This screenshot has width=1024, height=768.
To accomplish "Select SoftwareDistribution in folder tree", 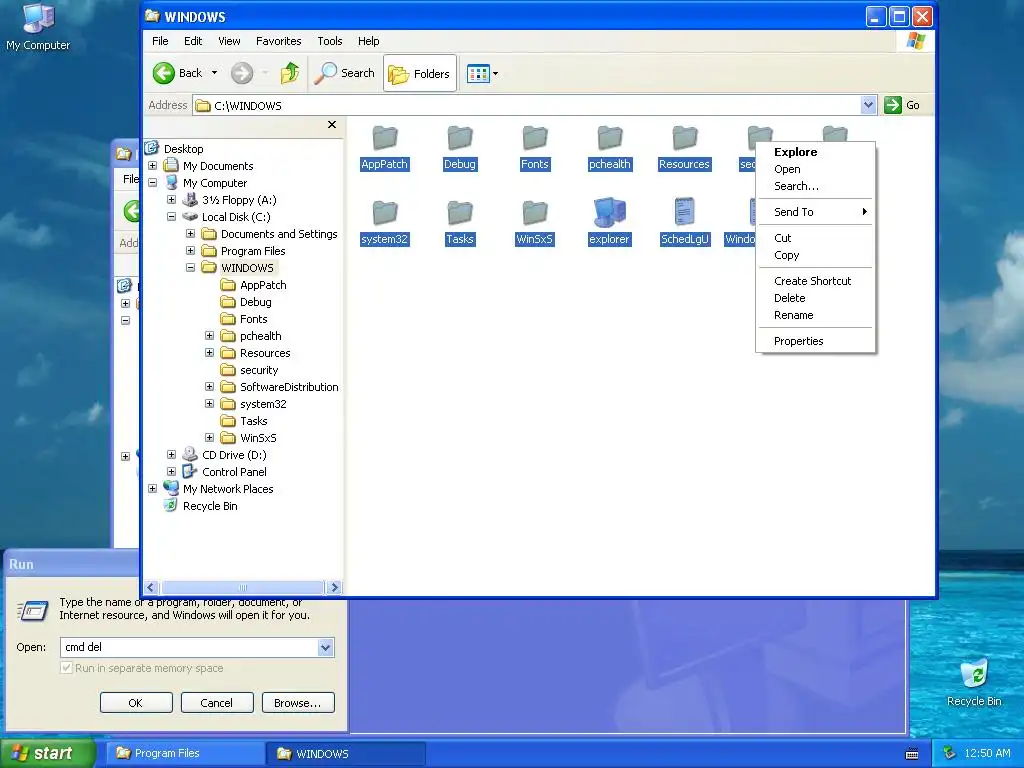I will click(289, 387).
